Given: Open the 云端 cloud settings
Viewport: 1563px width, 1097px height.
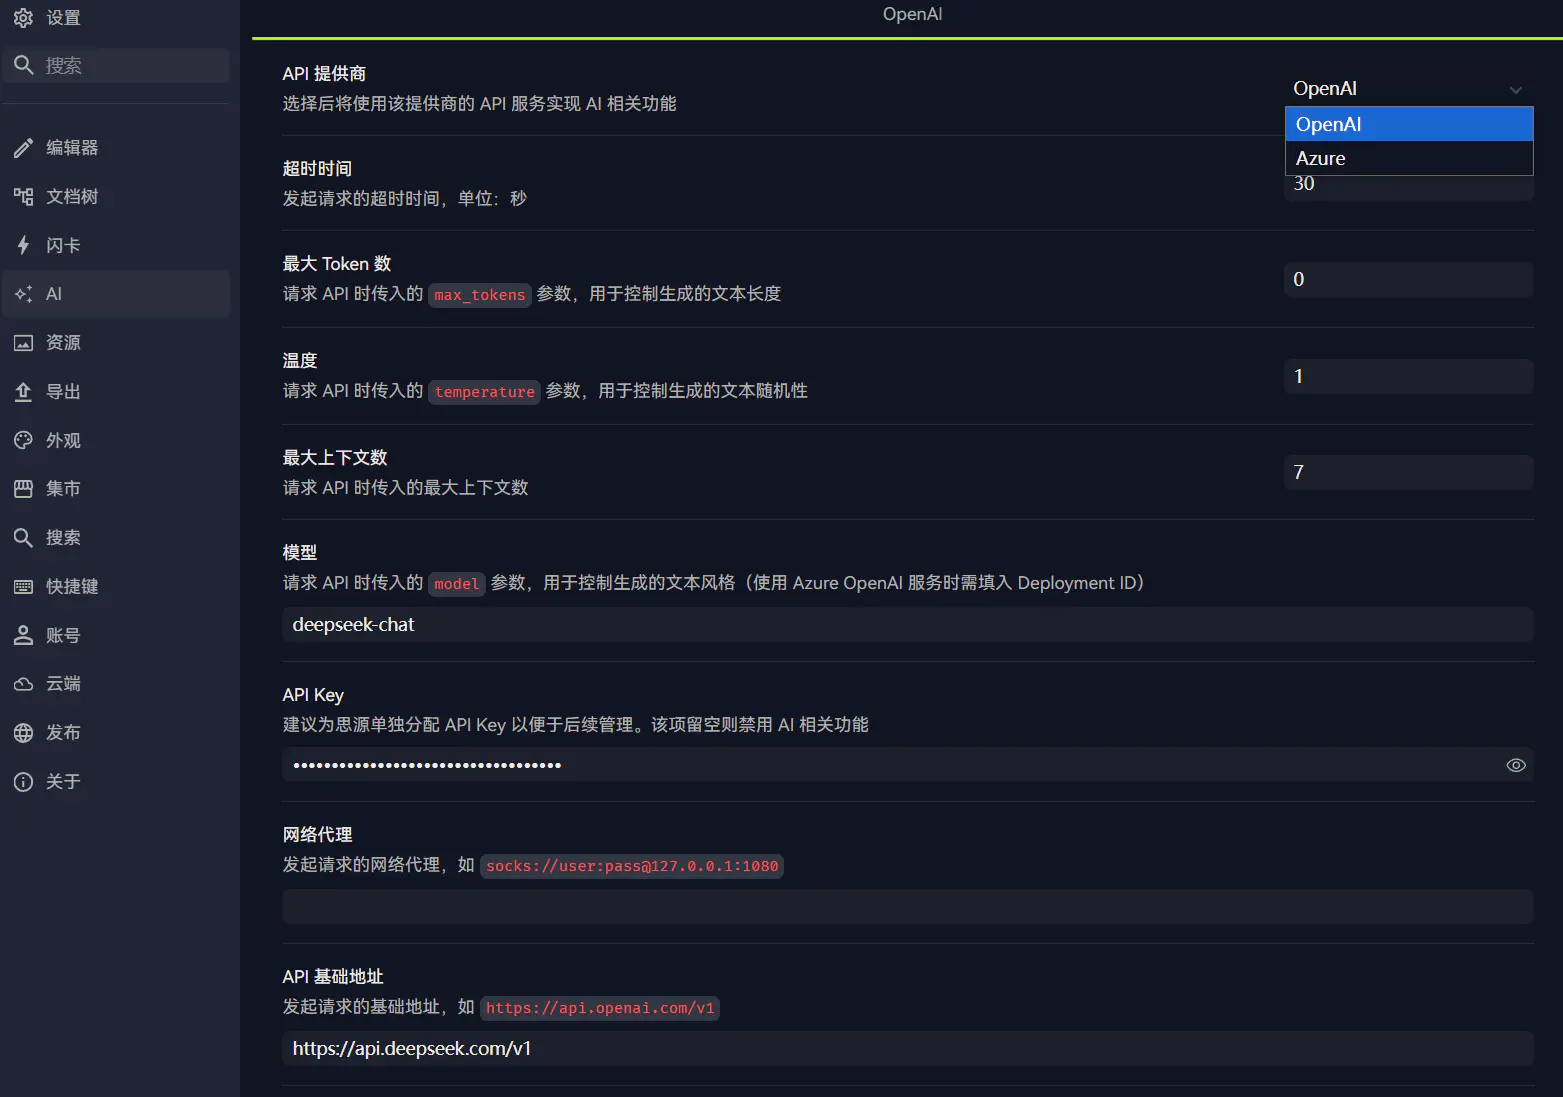Looking at the screenshot, I should [62, 683].
